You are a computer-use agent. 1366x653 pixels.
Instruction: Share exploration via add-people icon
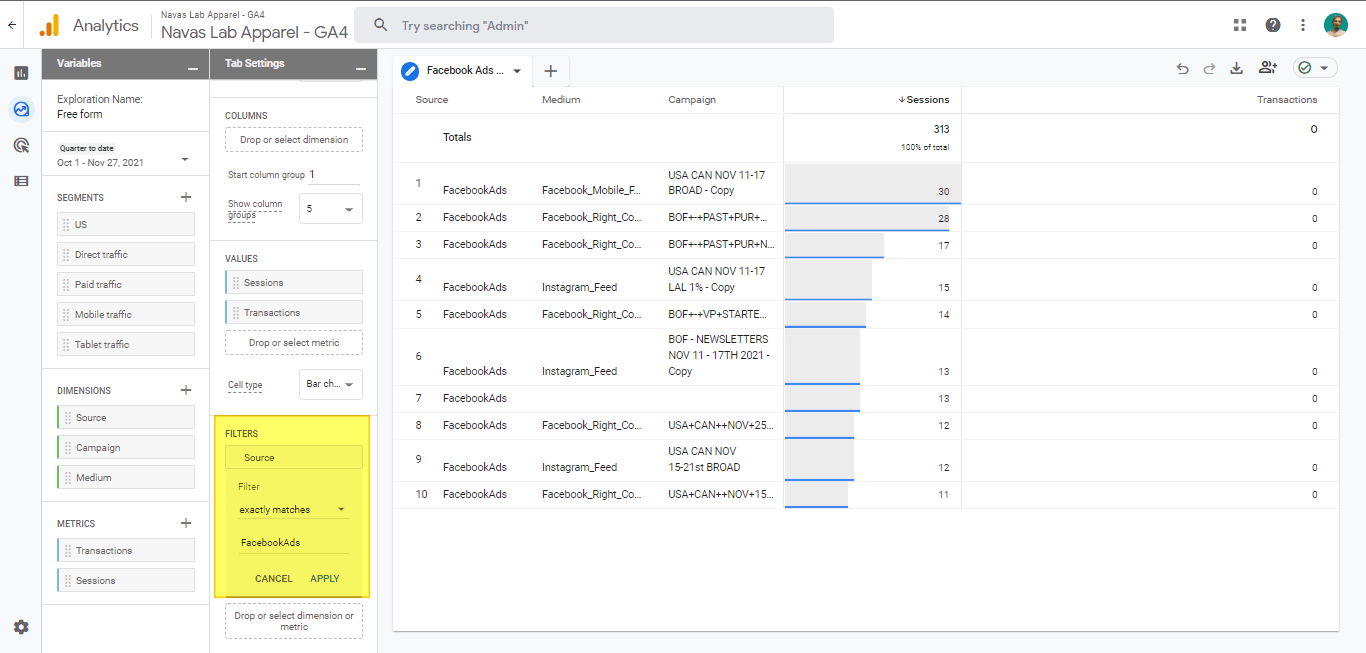pyautogui.click(x=1268, y=68)
